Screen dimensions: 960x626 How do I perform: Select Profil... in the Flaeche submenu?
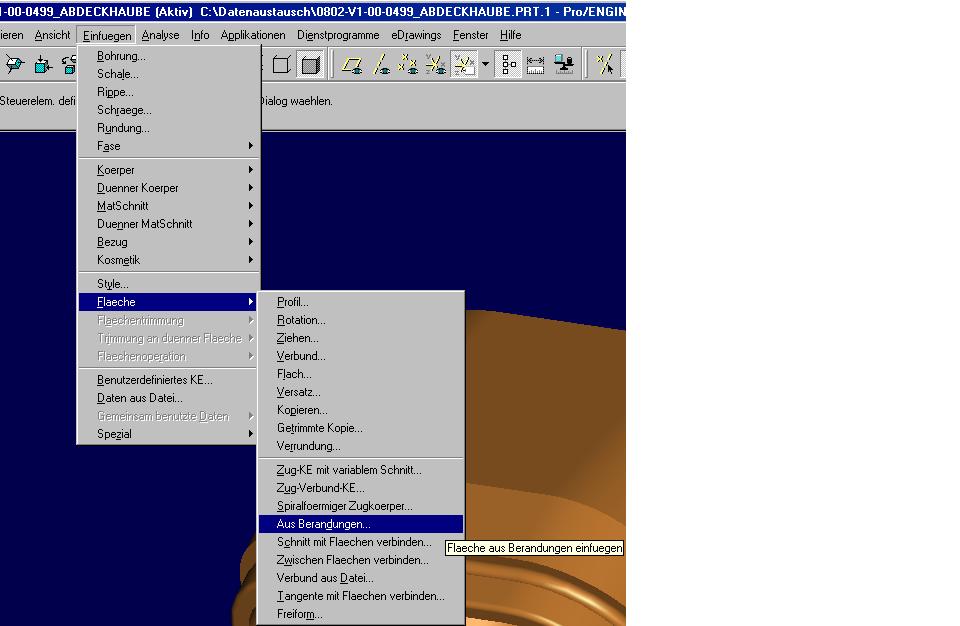coord(361,302)
